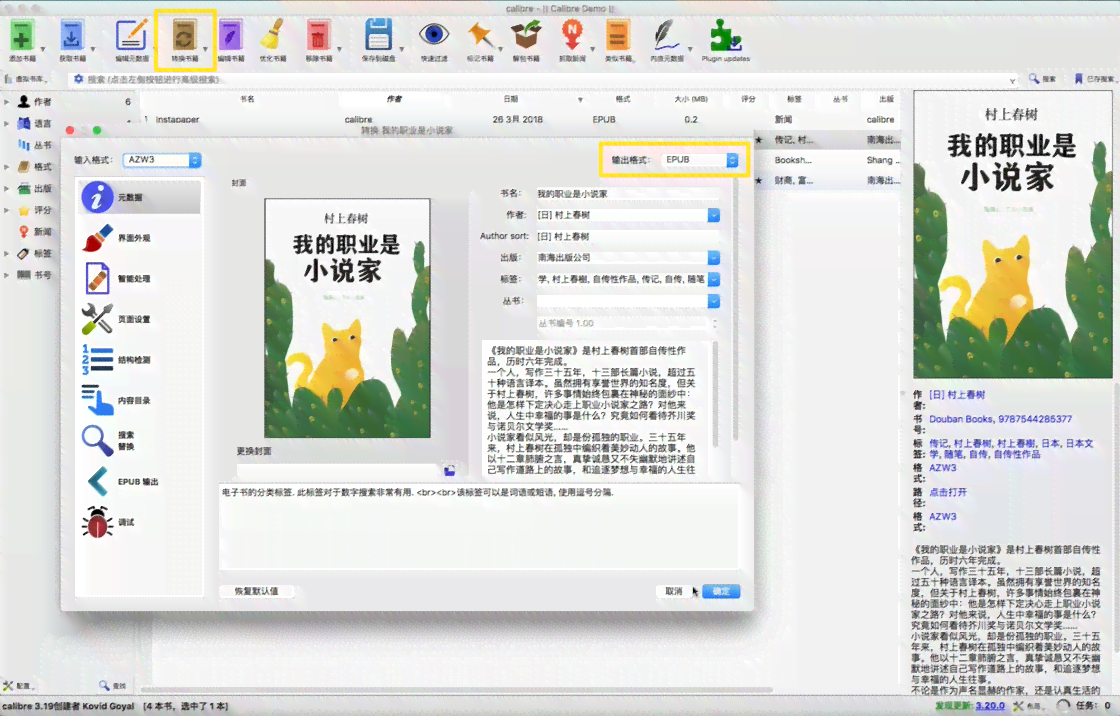
Task: Confirm conversion with the blue OK button
Action: (721, 591)
